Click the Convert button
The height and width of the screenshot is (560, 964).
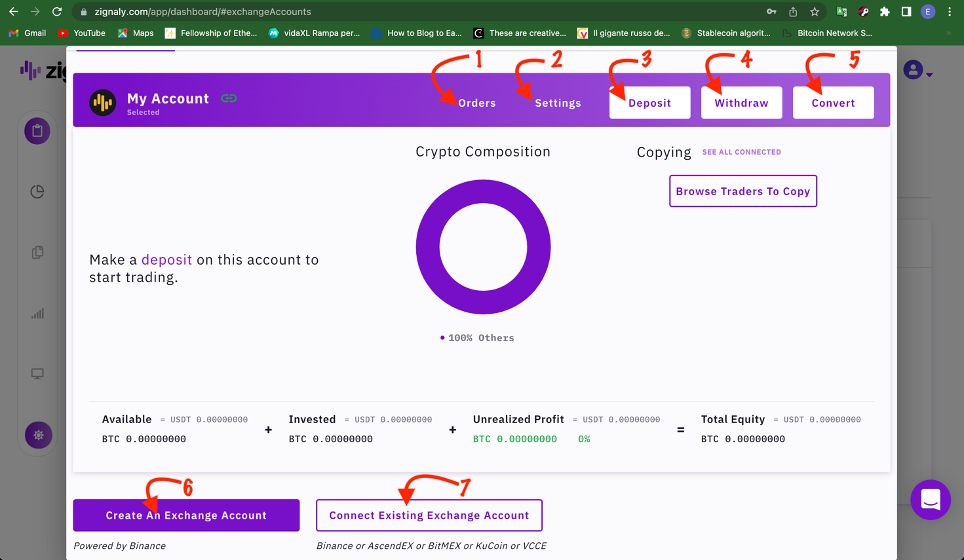[x=833, y=102]
